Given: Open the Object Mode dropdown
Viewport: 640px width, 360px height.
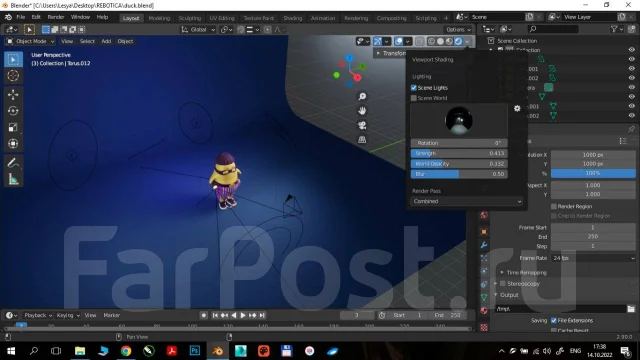Looking at the screenshot, I should [x=31, y=41].
